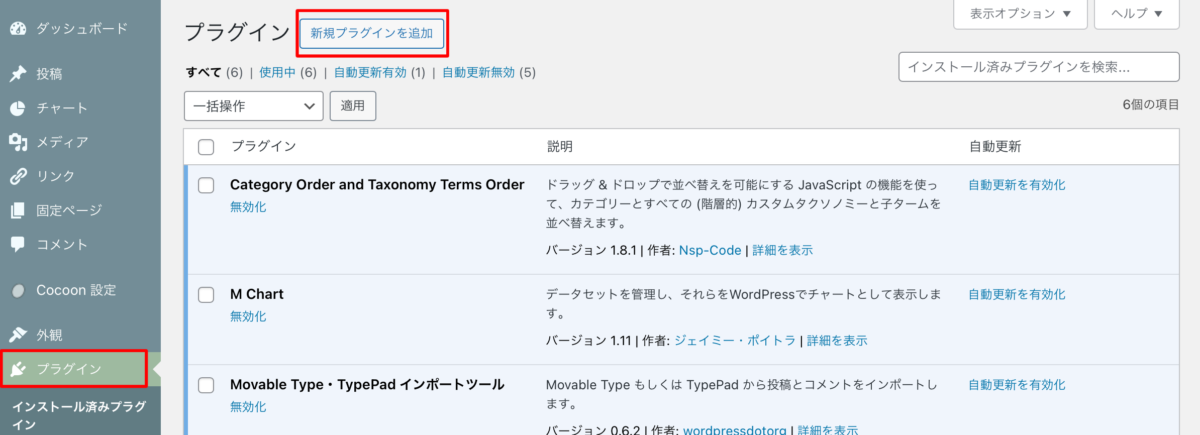The image size is (1200, 435).
Task: Click the Links chain icon
Action: 17,176
